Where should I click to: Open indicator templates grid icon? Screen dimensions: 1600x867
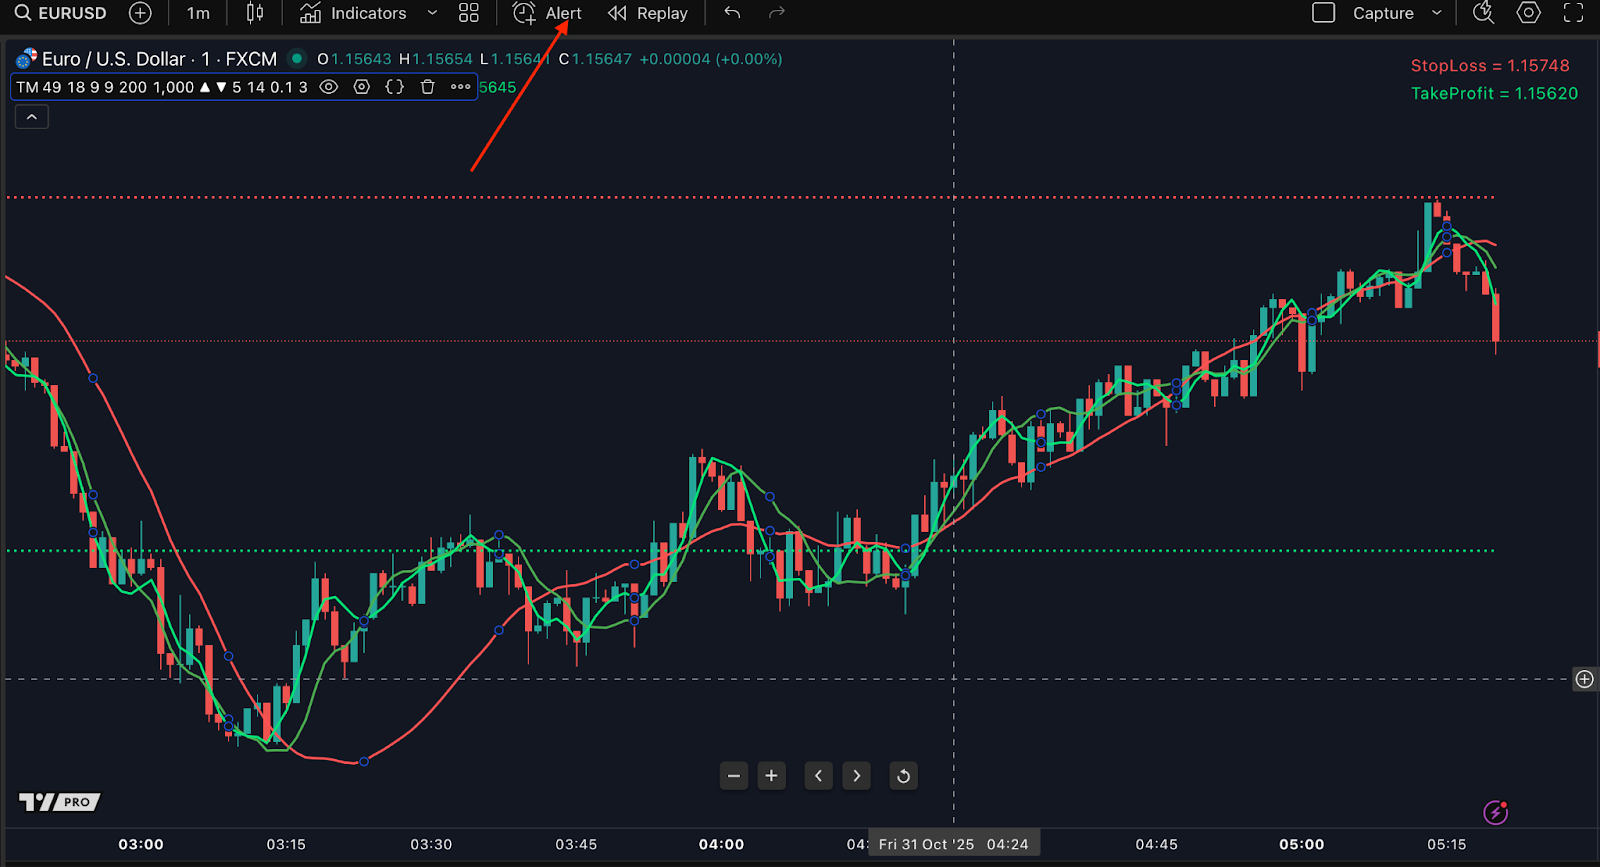coord(469,13)
